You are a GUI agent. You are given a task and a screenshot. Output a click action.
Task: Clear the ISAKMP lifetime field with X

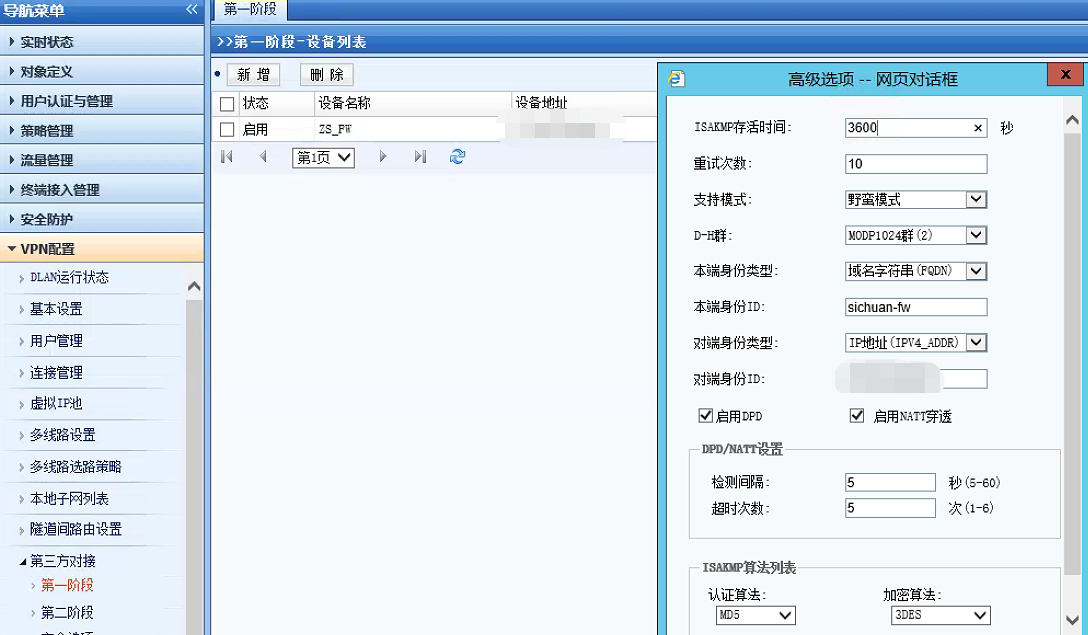(x=978, y=128)
